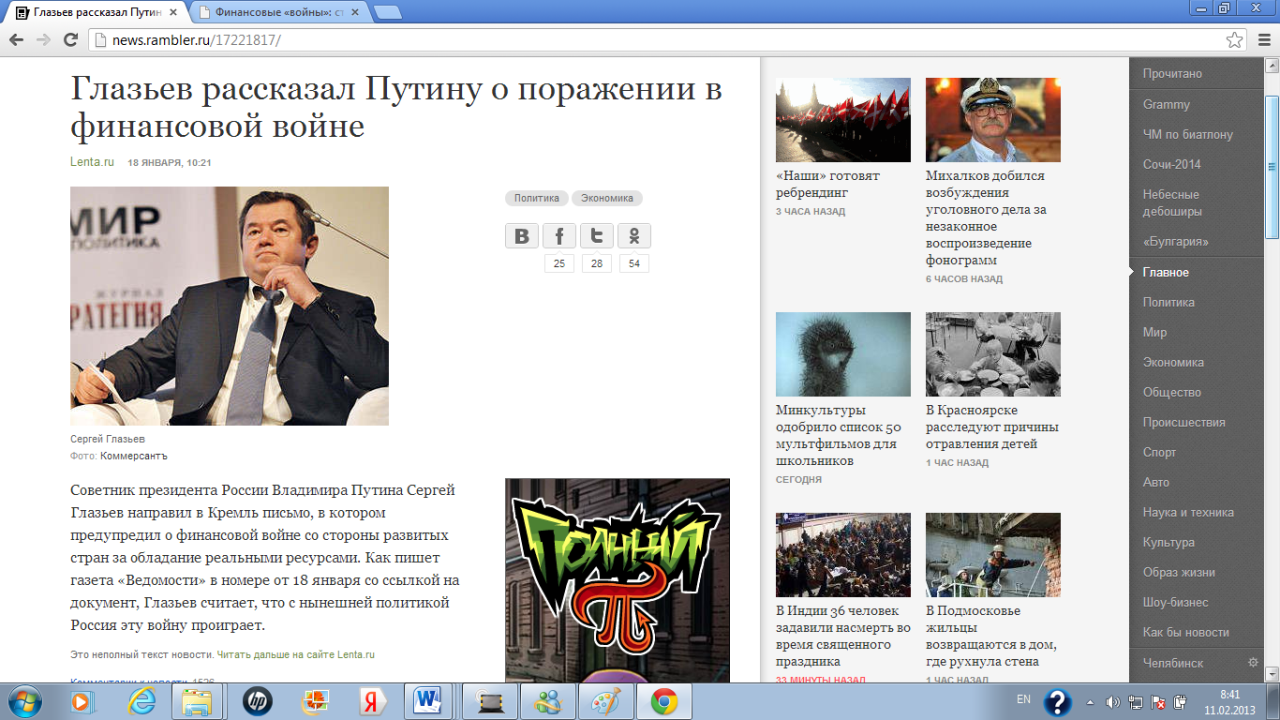Share the article on Twitter

tap(596, 236)
